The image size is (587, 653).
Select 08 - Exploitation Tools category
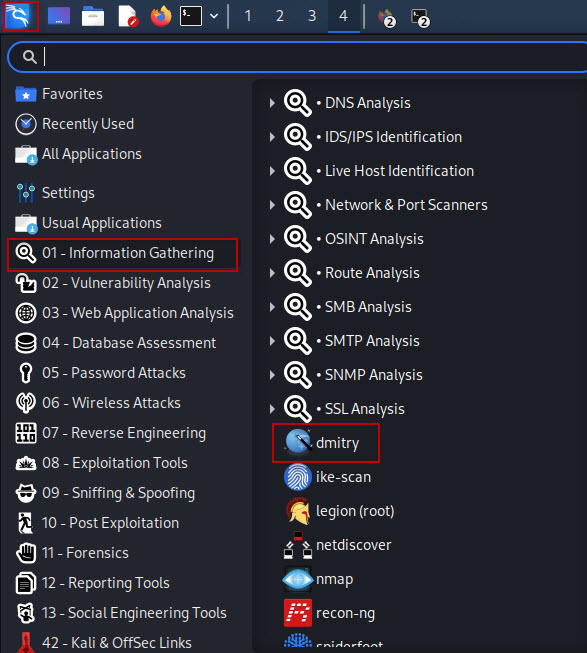click(x=101, y=464)
